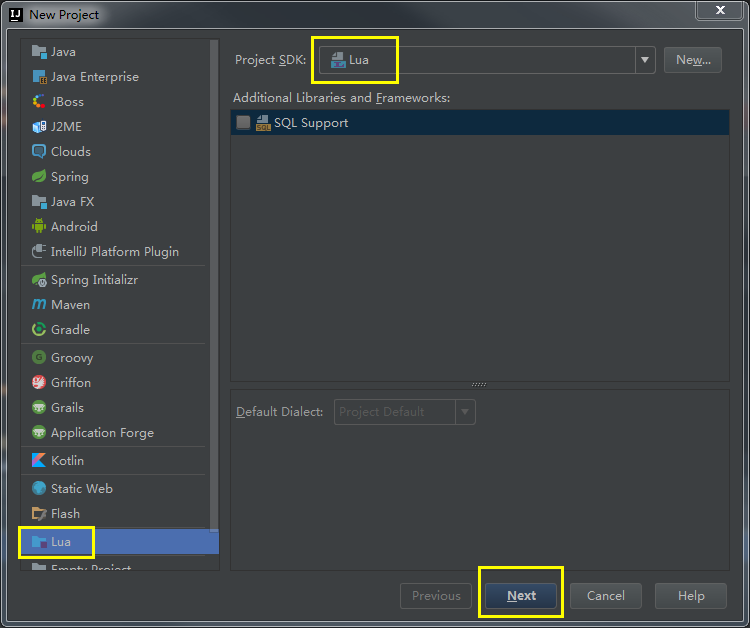Click the JBoss icon in the list
The height and width of the screenshot is (628, 750).
pyautogui.click(x=39, y=101)
